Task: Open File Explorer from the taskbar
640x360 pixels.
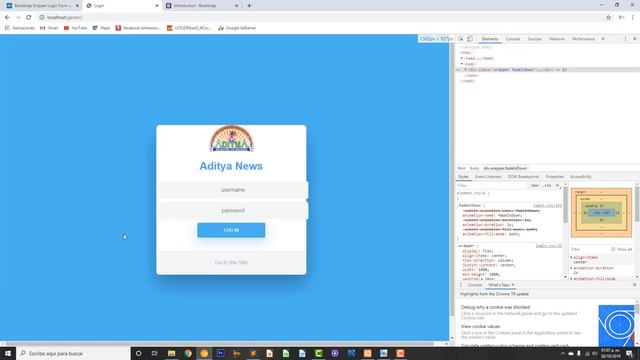Action: [x=171, y=353]
